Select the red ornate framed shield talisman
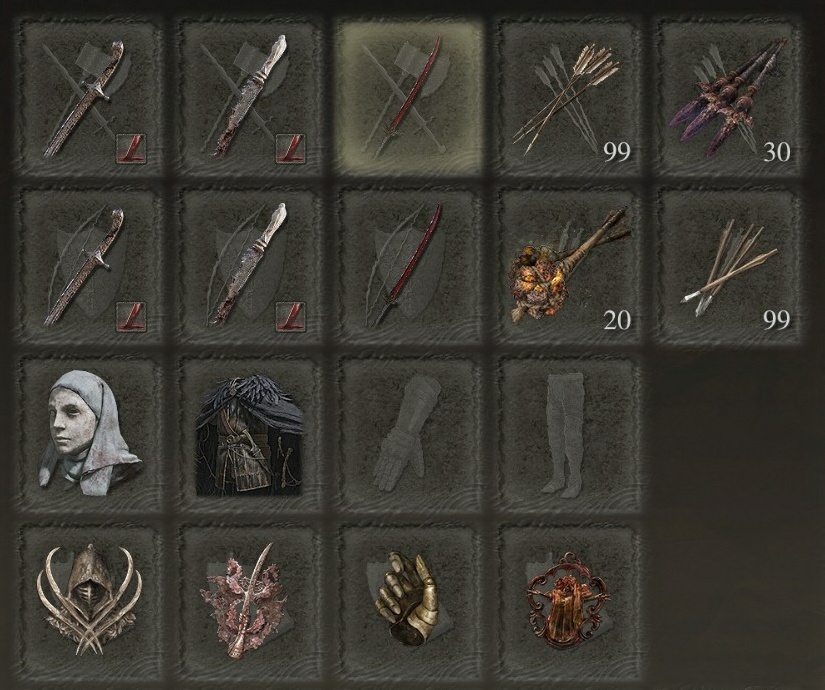This screenshot has width=825, height=690. 569,601
